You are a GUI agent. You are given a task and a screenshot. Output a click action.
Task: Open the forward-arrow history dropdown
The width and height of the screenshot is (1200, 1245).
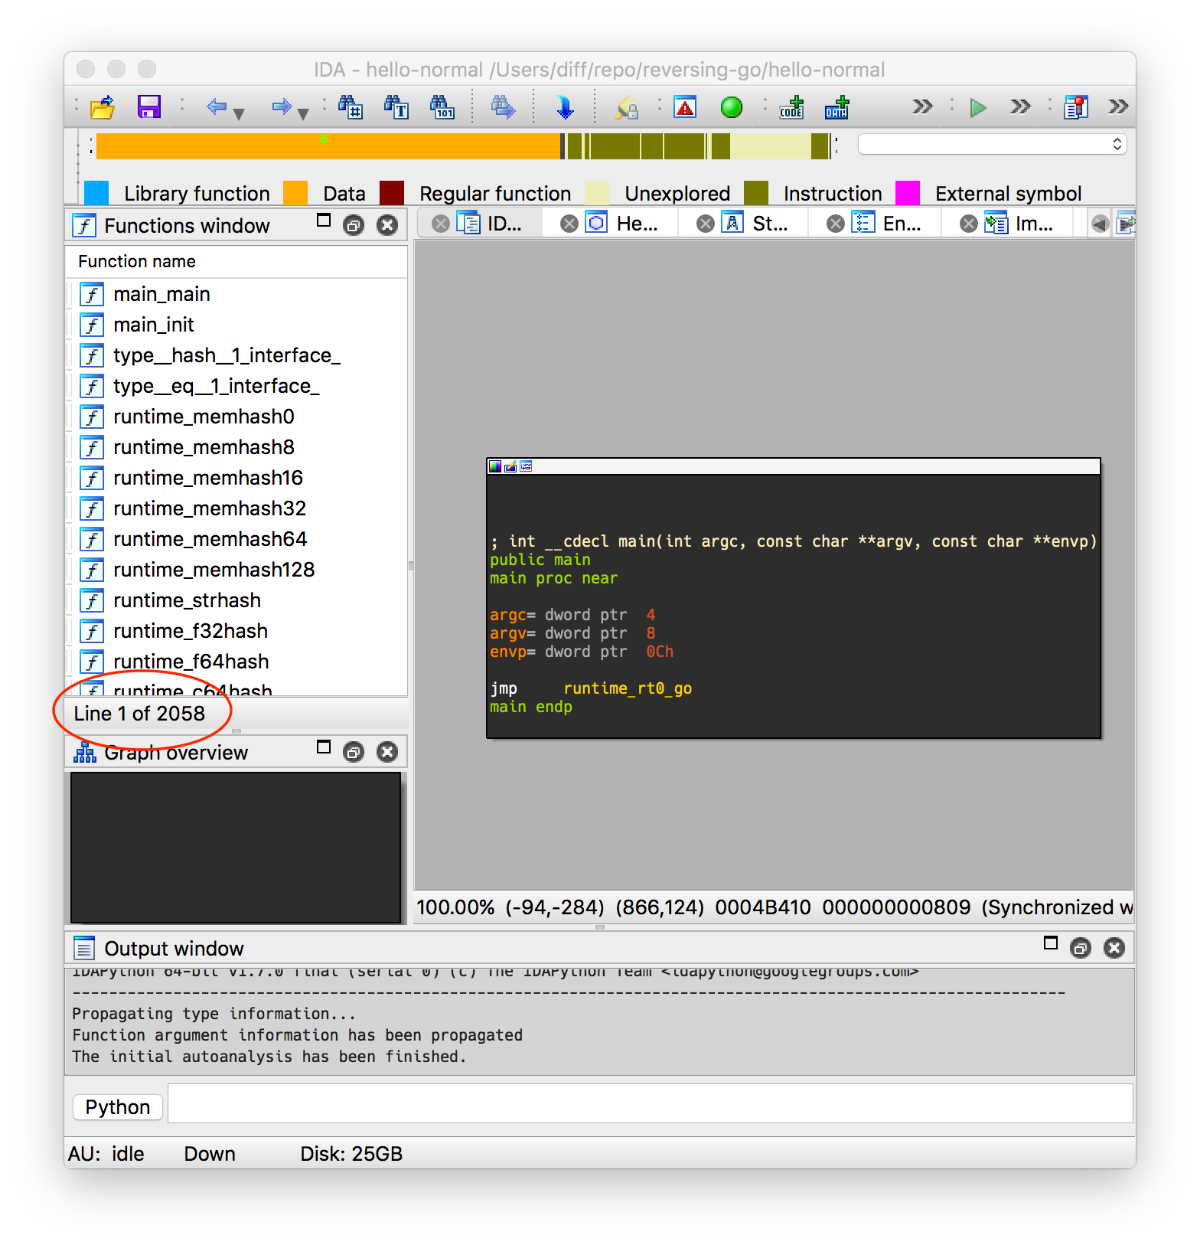click(303, 114)
